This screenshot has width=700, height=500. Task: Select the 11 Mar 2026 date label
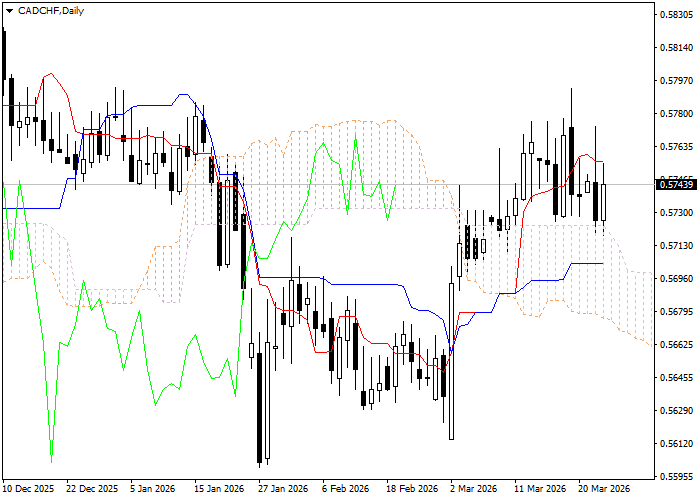[x=538, y=489]
